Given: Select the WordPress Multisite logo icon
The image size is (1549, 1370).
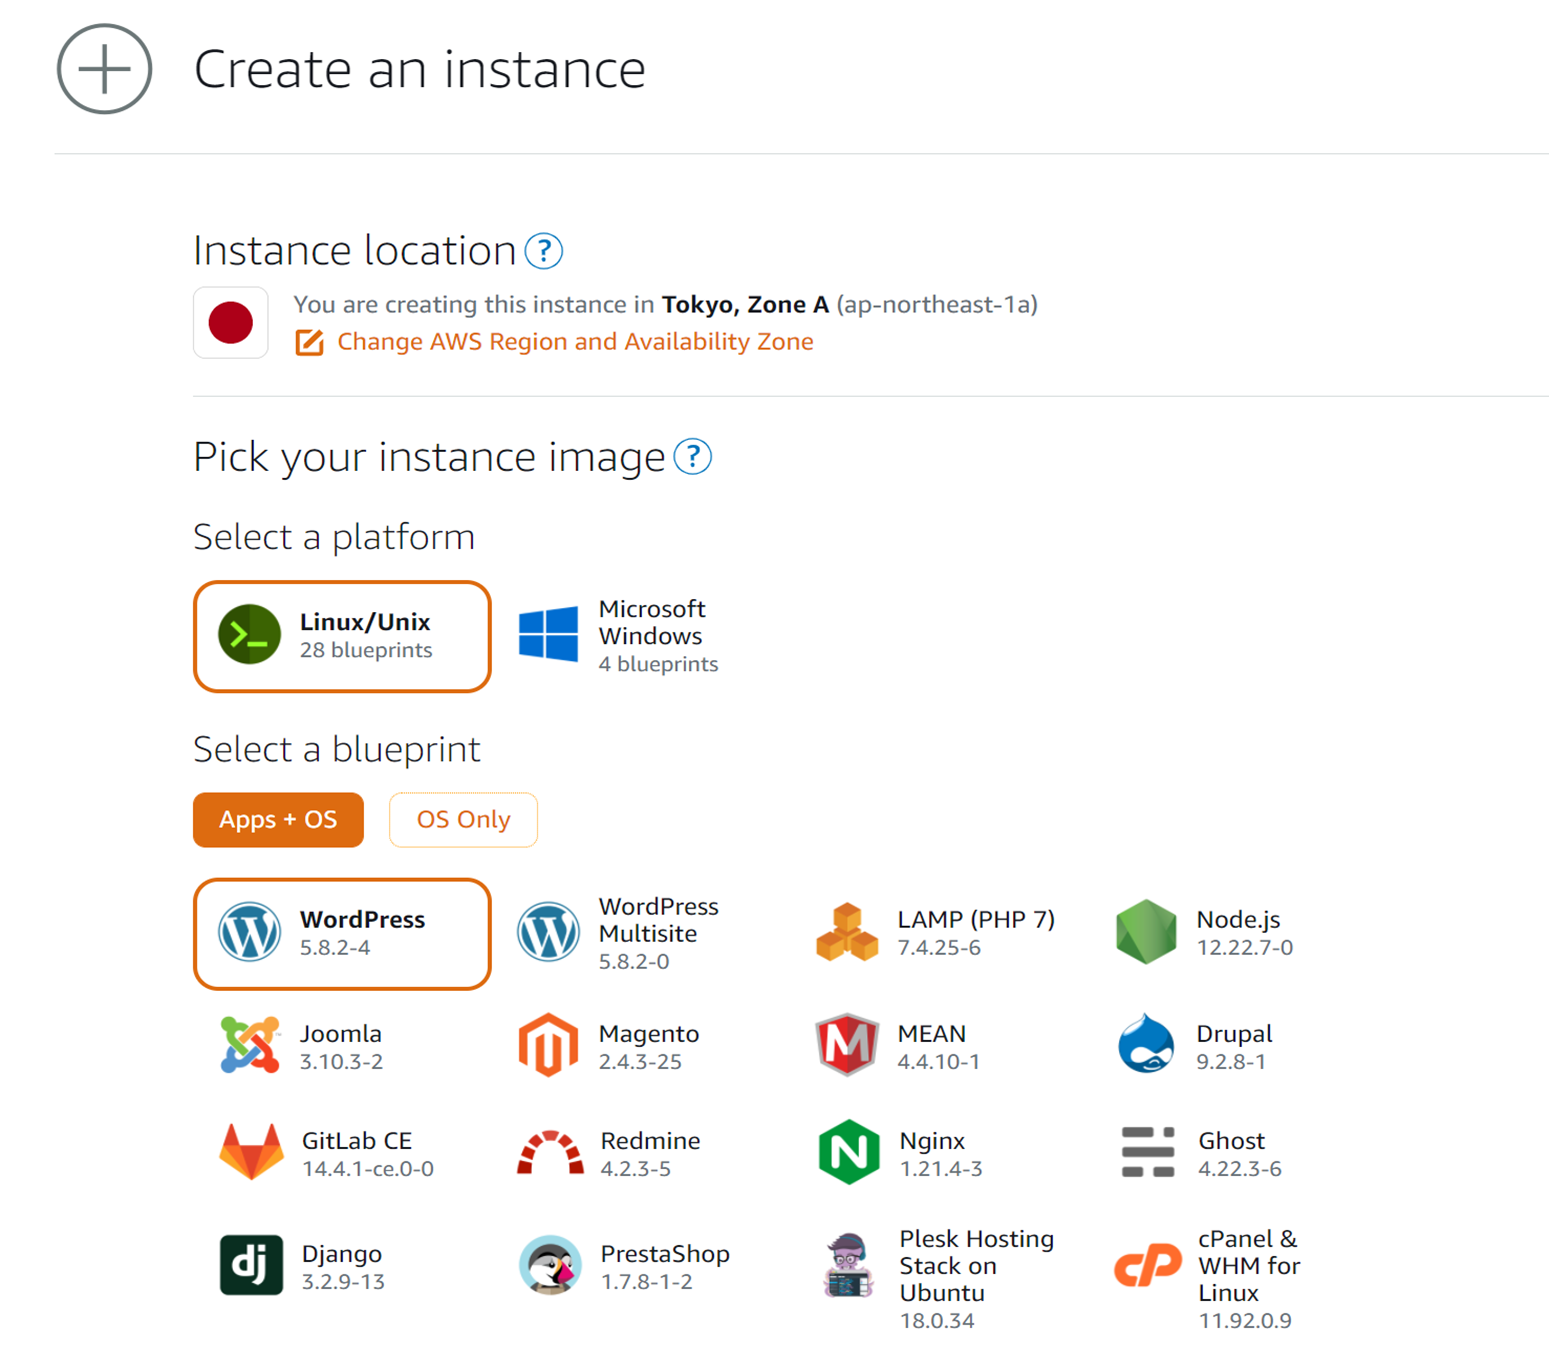Looking at the screenshot, I should tap(548, 932).
